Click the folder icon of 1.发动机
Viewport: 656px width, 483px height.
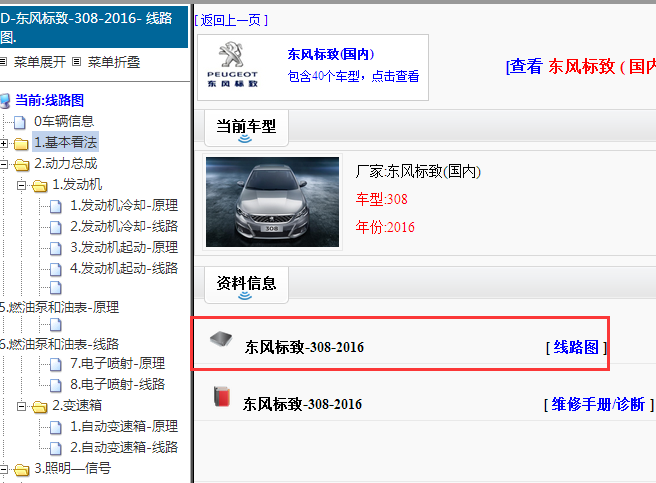[40, 185]
